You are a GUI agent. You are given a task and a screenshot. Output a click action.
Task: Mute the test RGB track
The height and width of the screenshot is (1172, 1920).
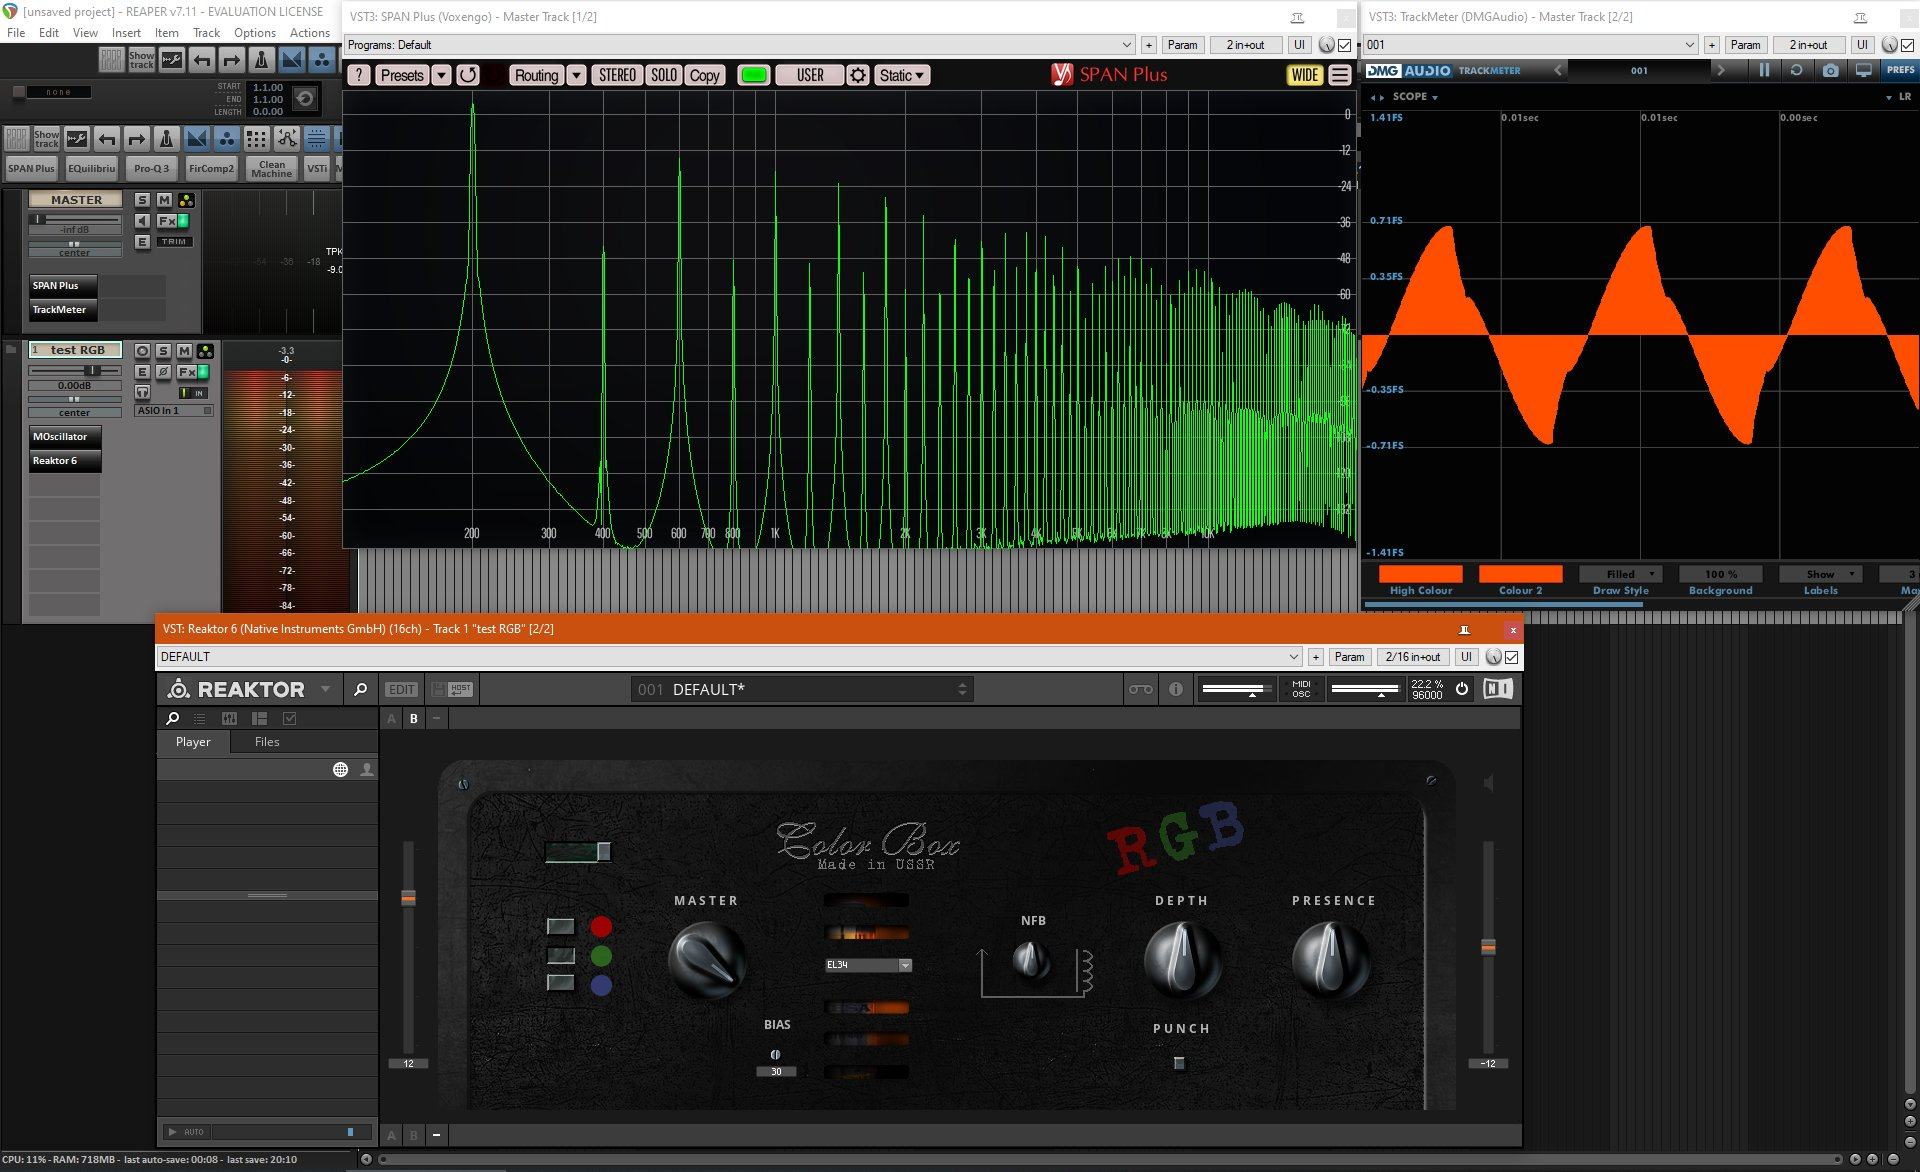tap(184, 351)
